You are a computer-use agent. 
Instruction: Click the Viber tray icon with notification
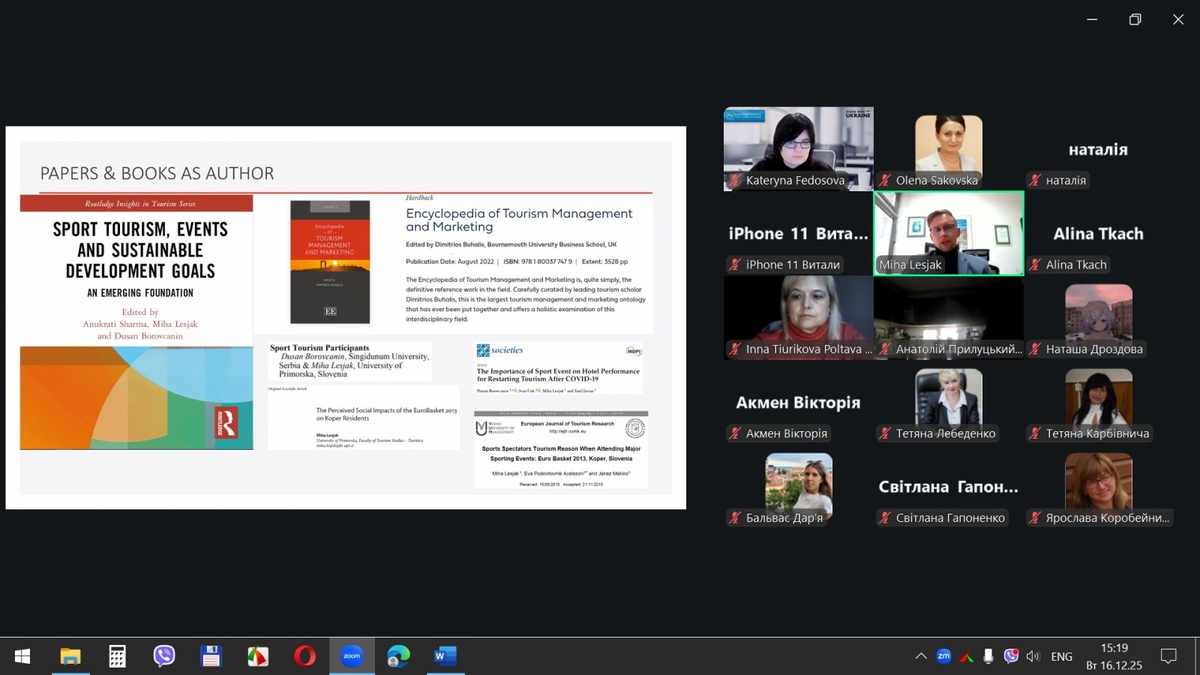tap(1011, 656)
